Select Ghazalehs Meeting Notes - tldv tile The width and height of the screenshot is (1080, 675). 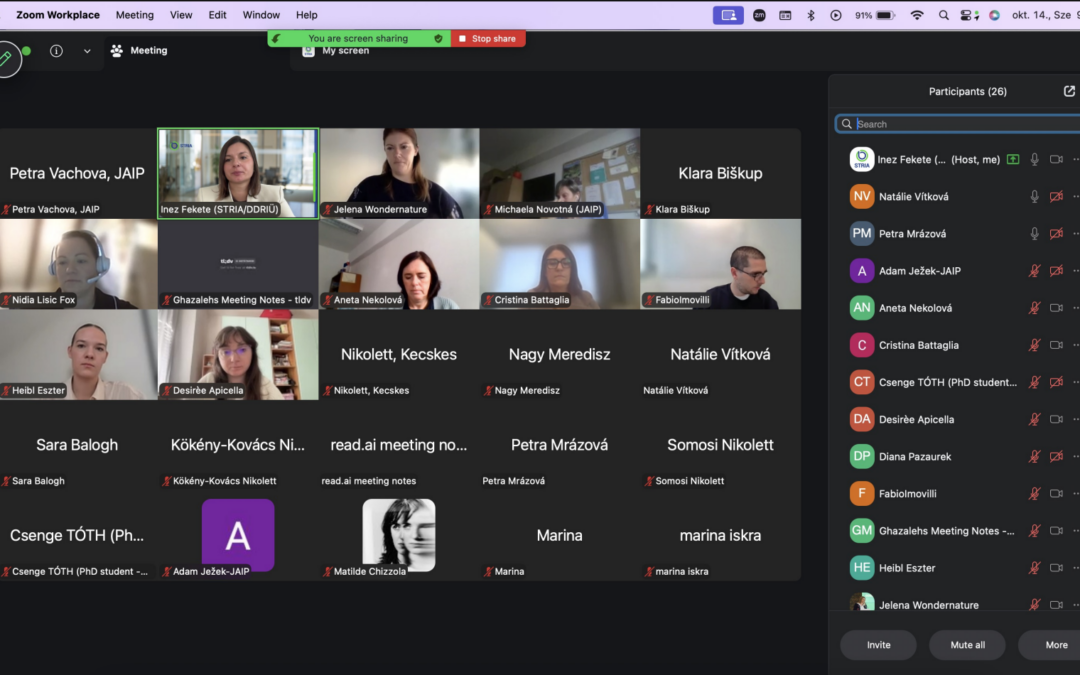click(238, 264)
